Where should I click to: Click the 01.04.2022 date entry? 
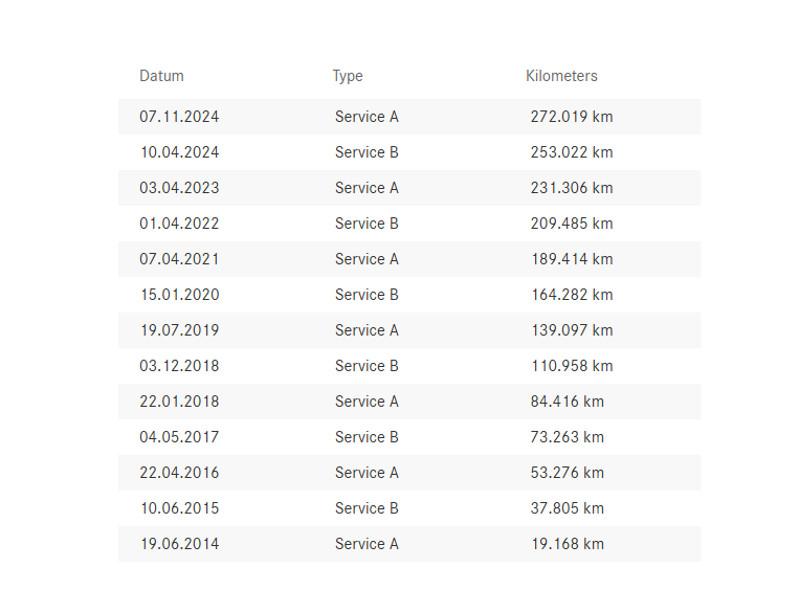coord(179,224)
